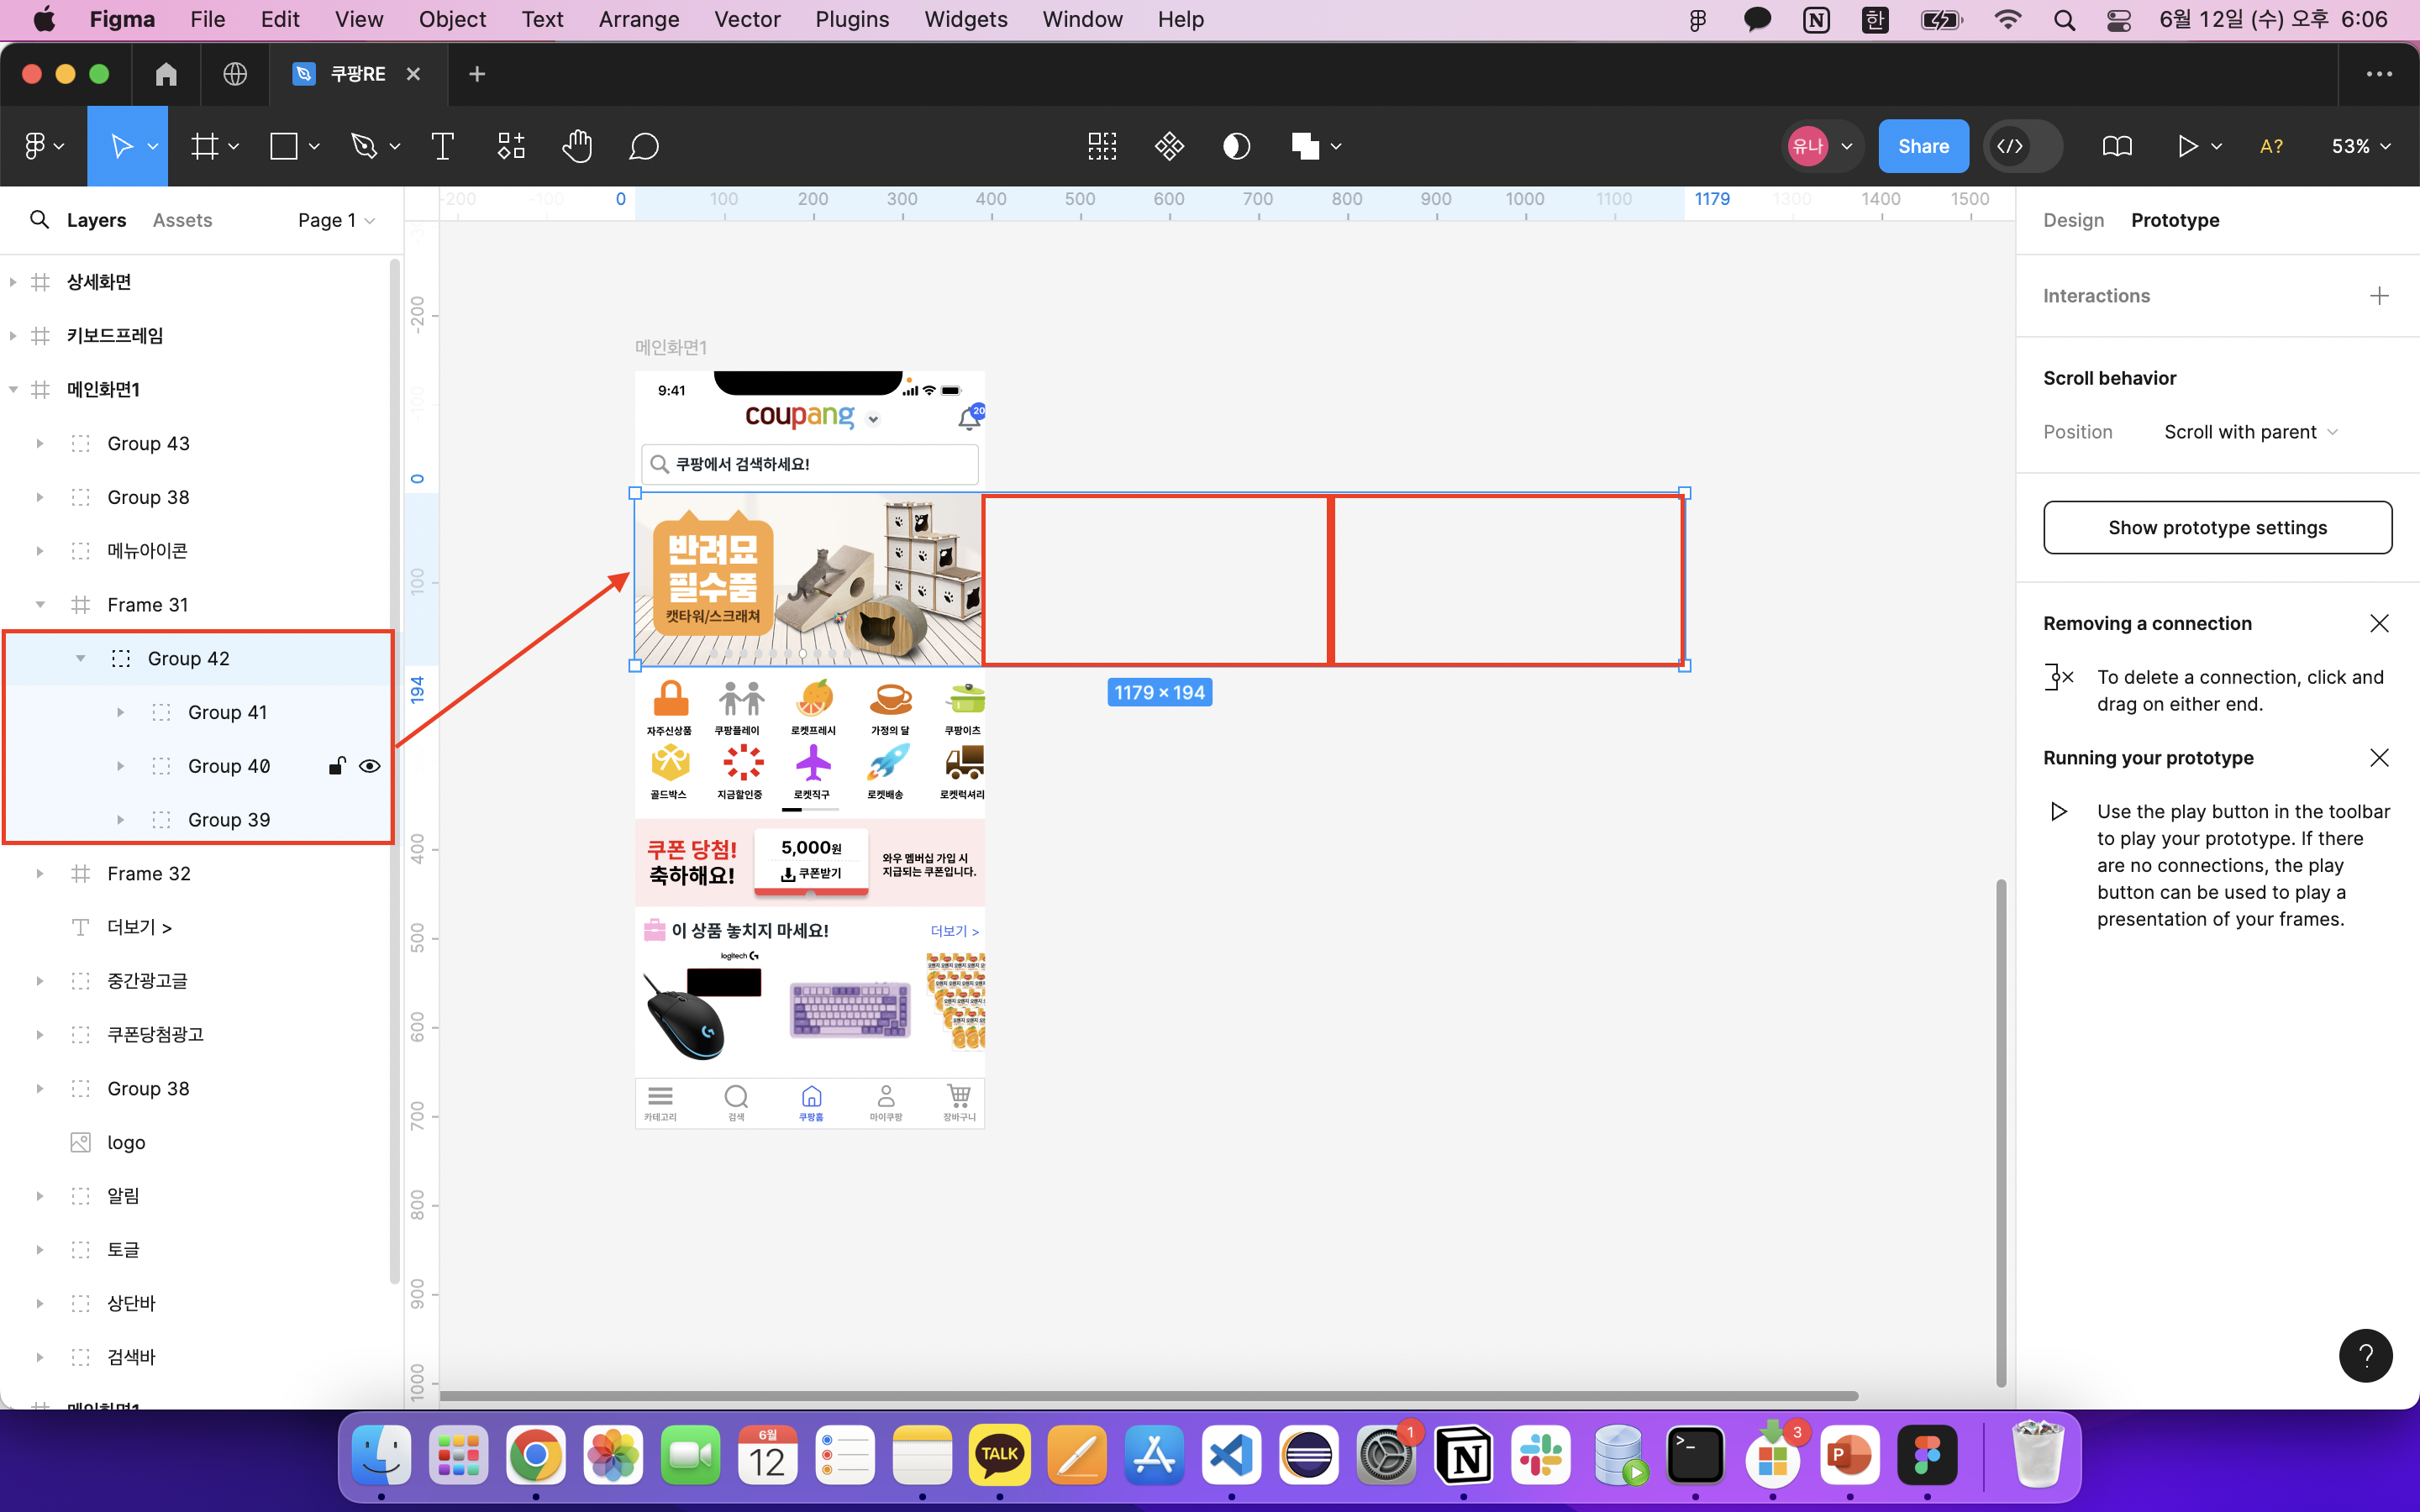The width and height of the screenshot is (2420, 1512).
Task: Click Show prototype settings button
Action: (x=2217, y=528)
